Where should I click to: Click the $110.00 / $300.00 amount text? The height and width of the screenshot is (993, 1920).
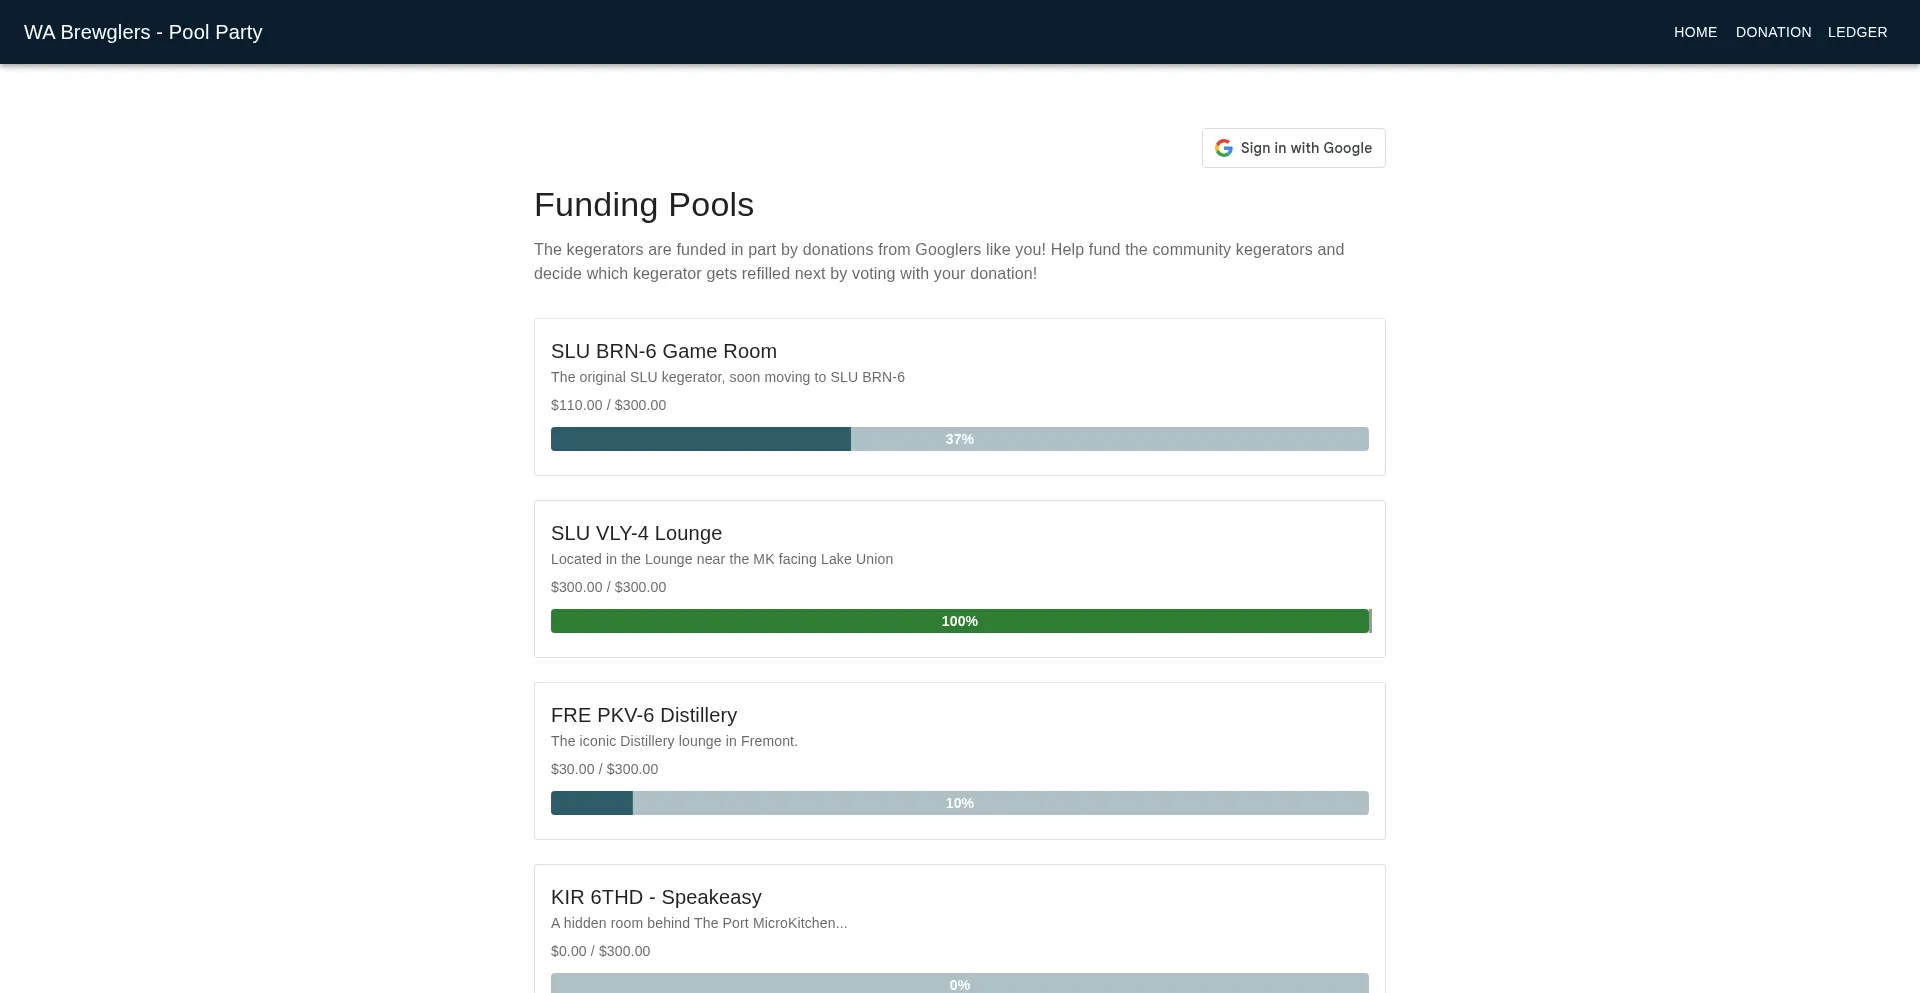(x=608, y=405)
